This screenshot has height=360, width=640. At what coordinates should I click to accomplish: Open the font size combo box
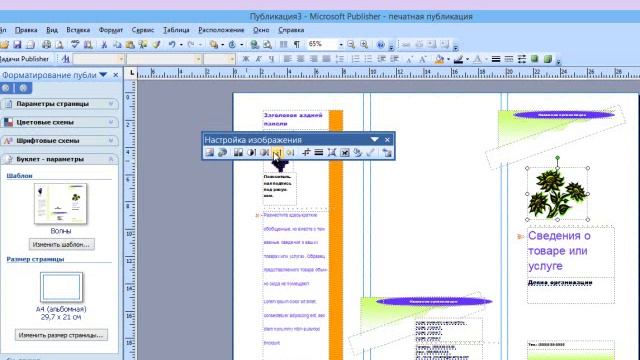tap(220, 59)
